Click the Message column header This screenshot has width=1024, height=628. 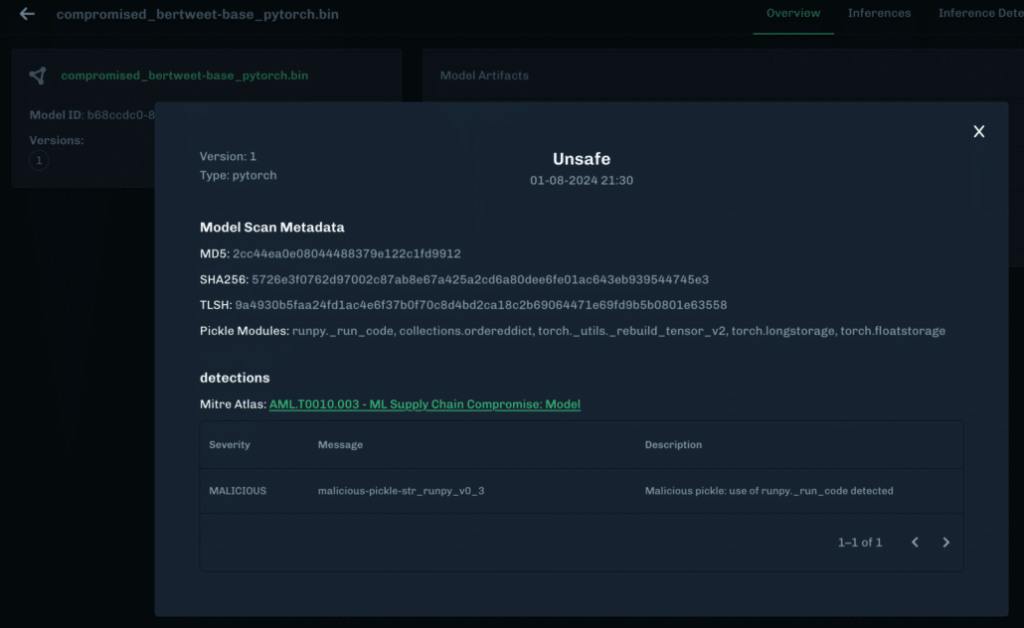click(340, 444)
